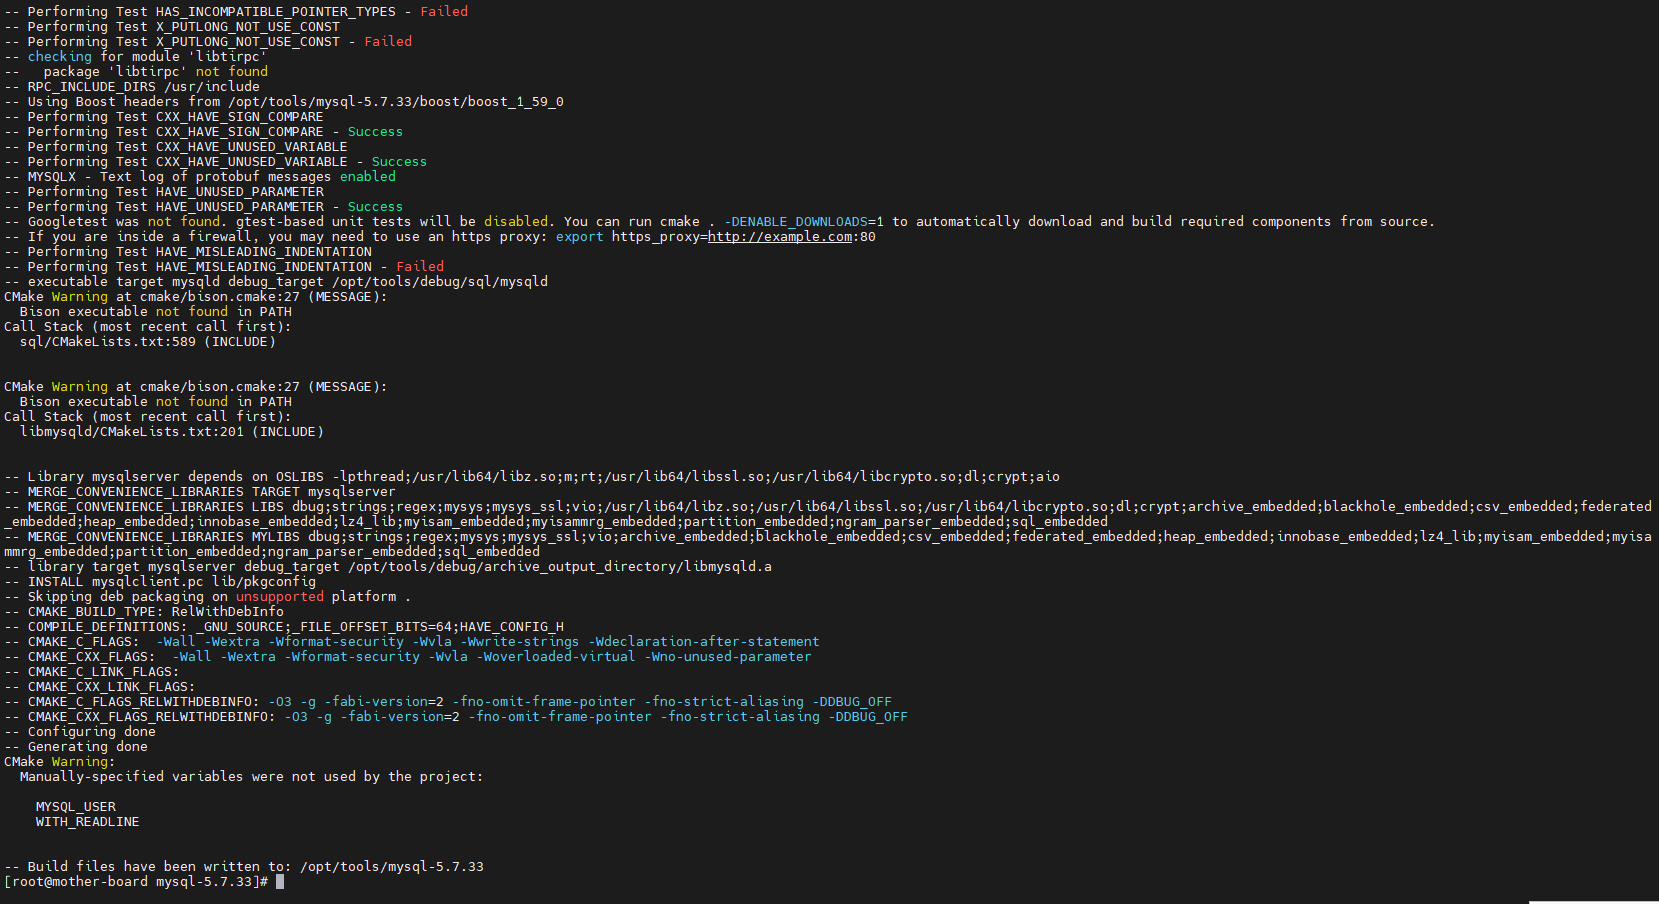Select the library path ending in 'libmysqld.a'
Viewport: 1659px width, 904px height.
tap(560, 567)
